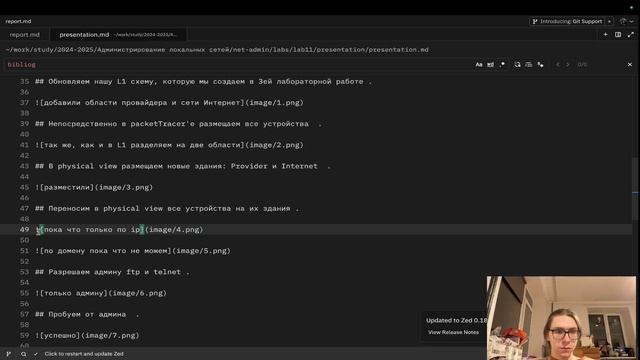Zoom the pane with expand arrows icon

(631, 35)
